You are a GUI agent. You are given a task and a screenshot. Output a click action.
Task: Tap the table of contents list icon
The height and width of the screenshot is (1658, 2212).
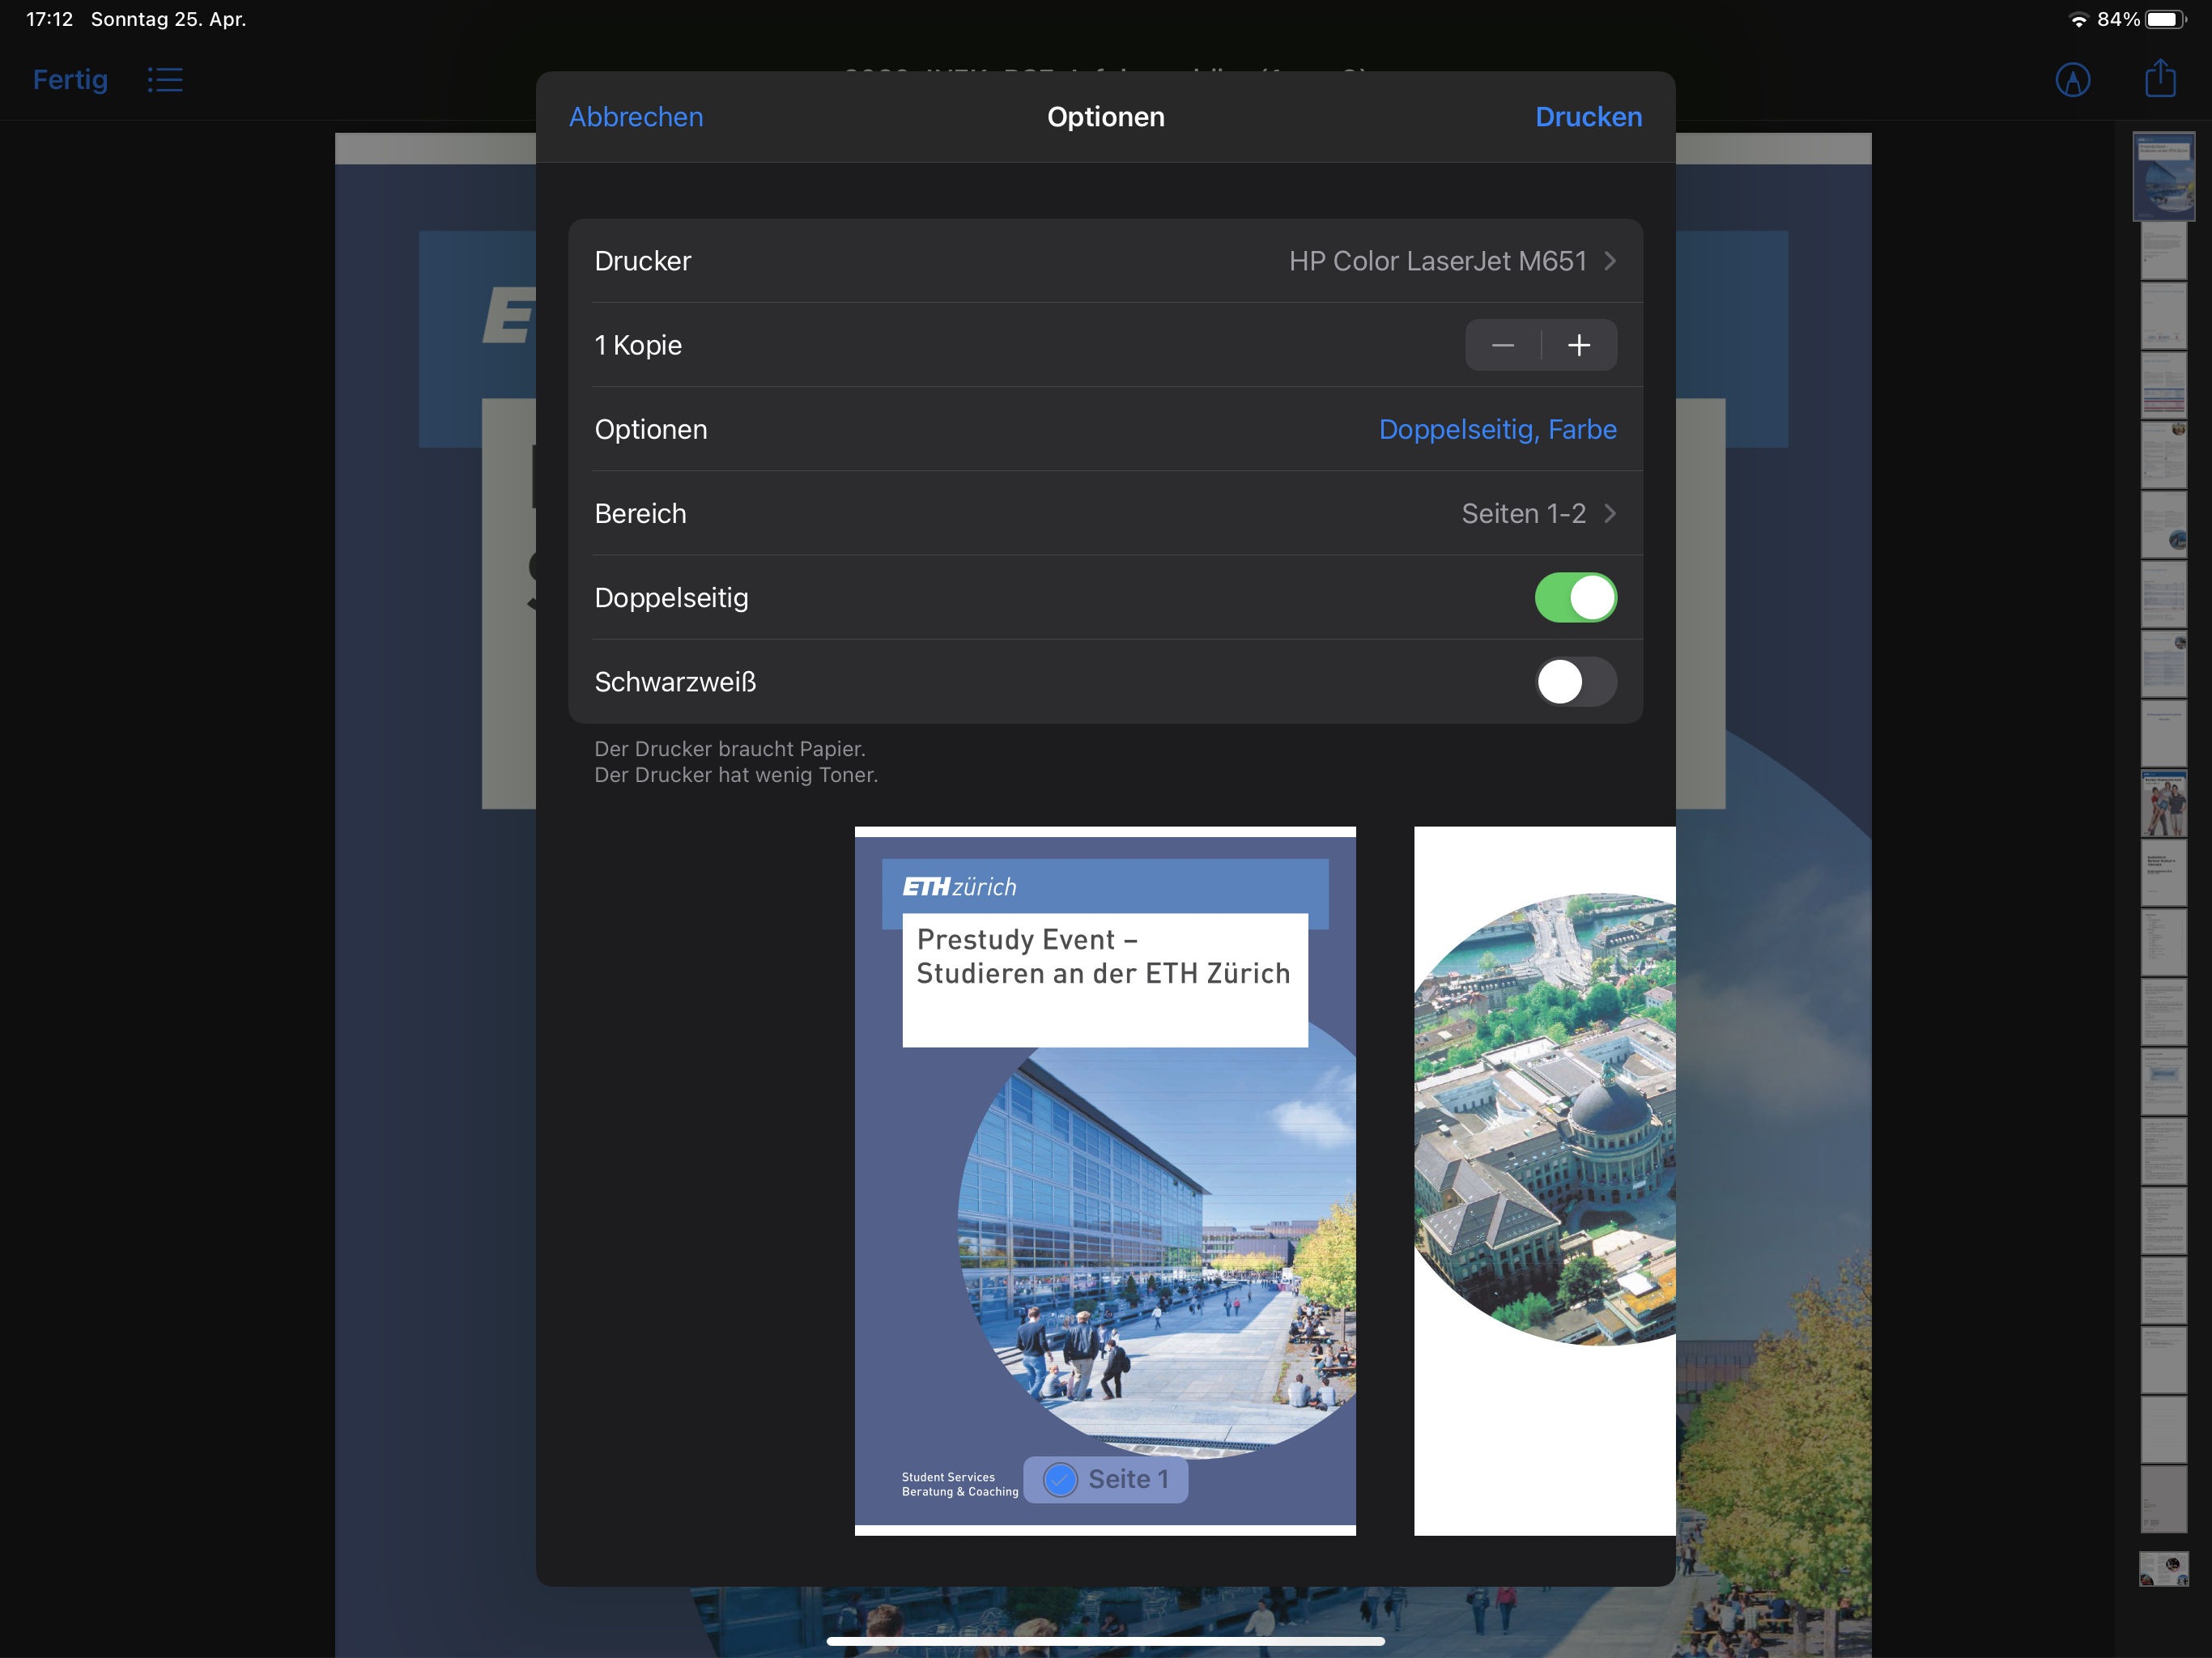(165, 80)
